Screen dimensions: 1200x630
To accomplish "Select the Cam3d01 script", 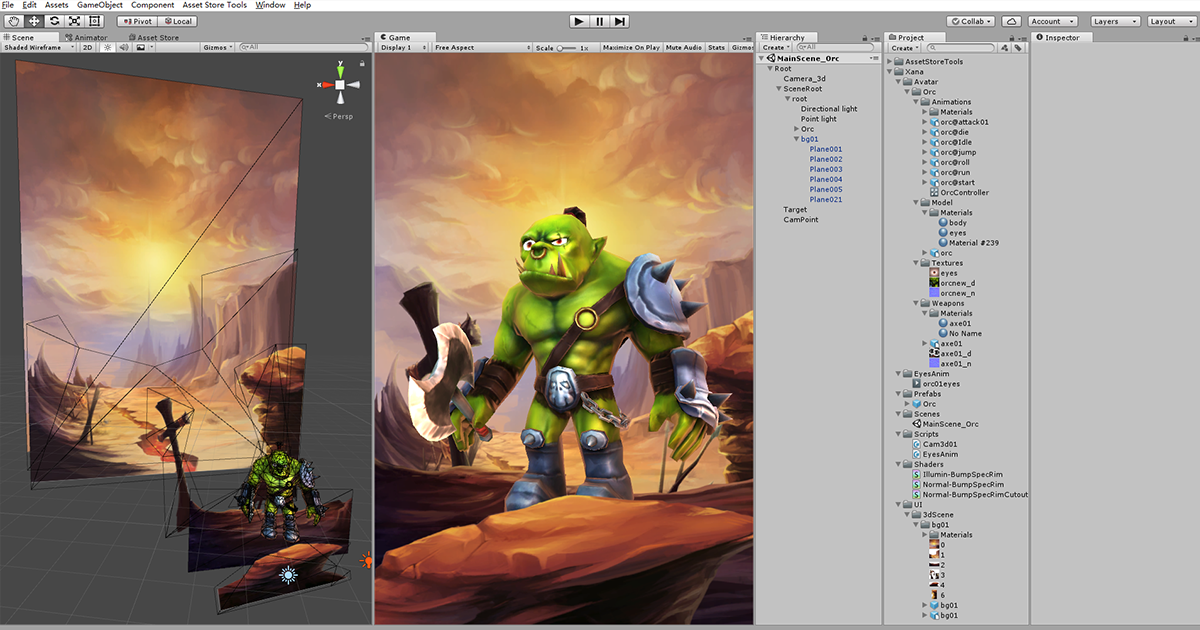I will point(933,444).
